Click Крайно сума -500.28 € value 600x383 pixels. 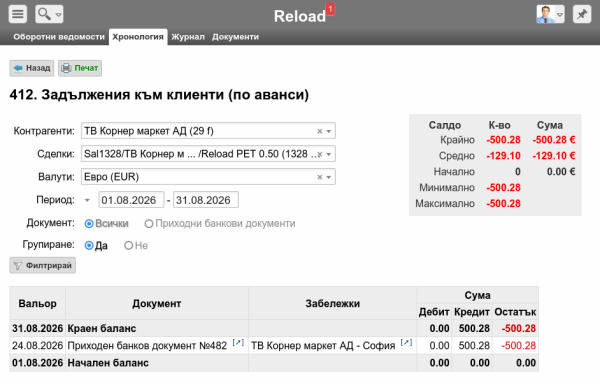554,140
